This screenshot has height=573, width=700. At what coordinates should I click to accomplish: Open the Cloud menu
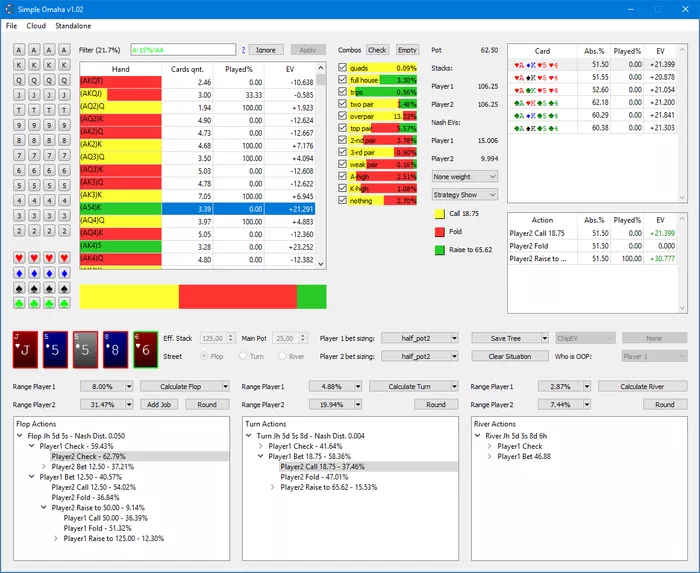point(36,25)
